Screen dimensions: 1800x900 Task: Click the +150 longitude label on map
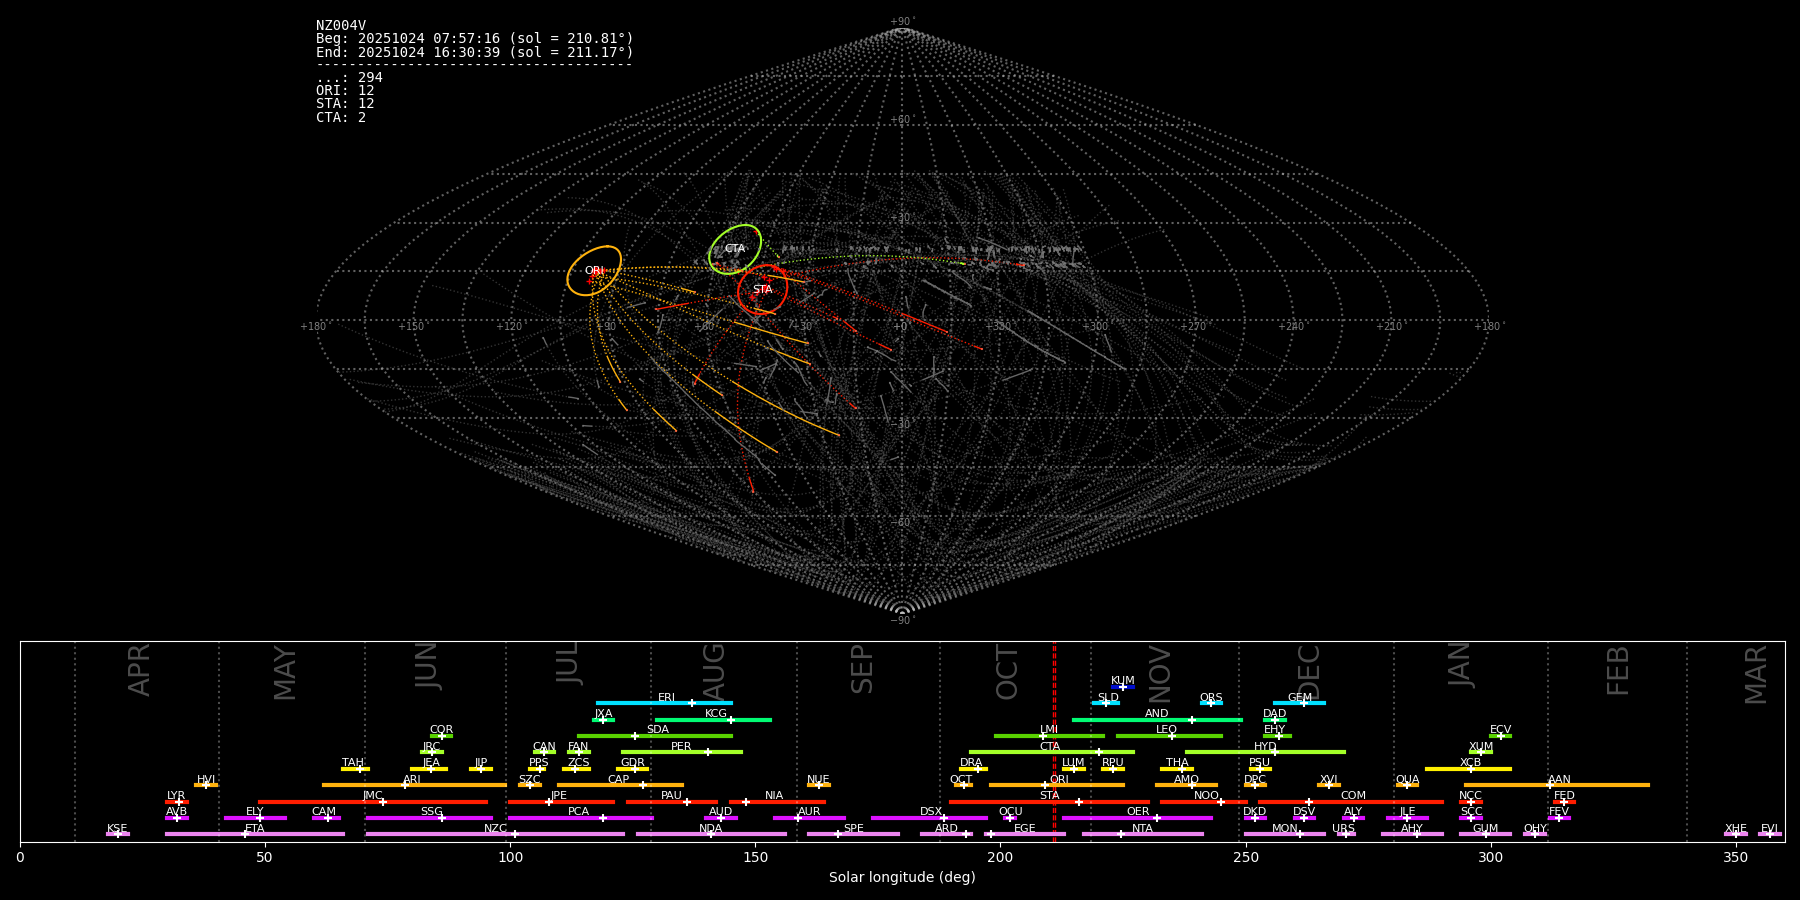(411, 327)
